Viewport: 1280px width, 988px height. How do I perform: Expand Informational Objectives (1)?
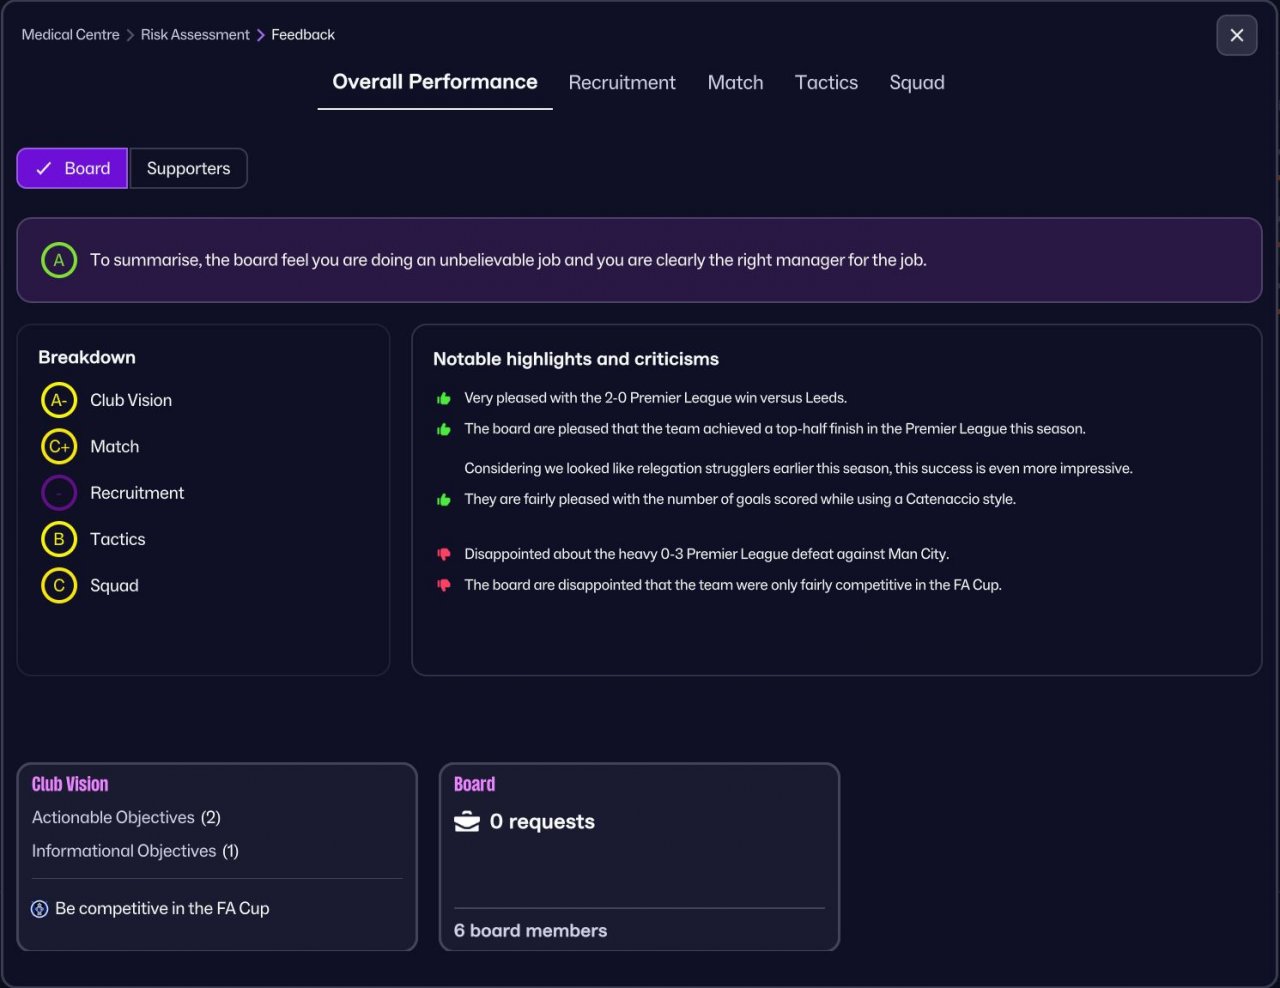(x=135, y=851)
